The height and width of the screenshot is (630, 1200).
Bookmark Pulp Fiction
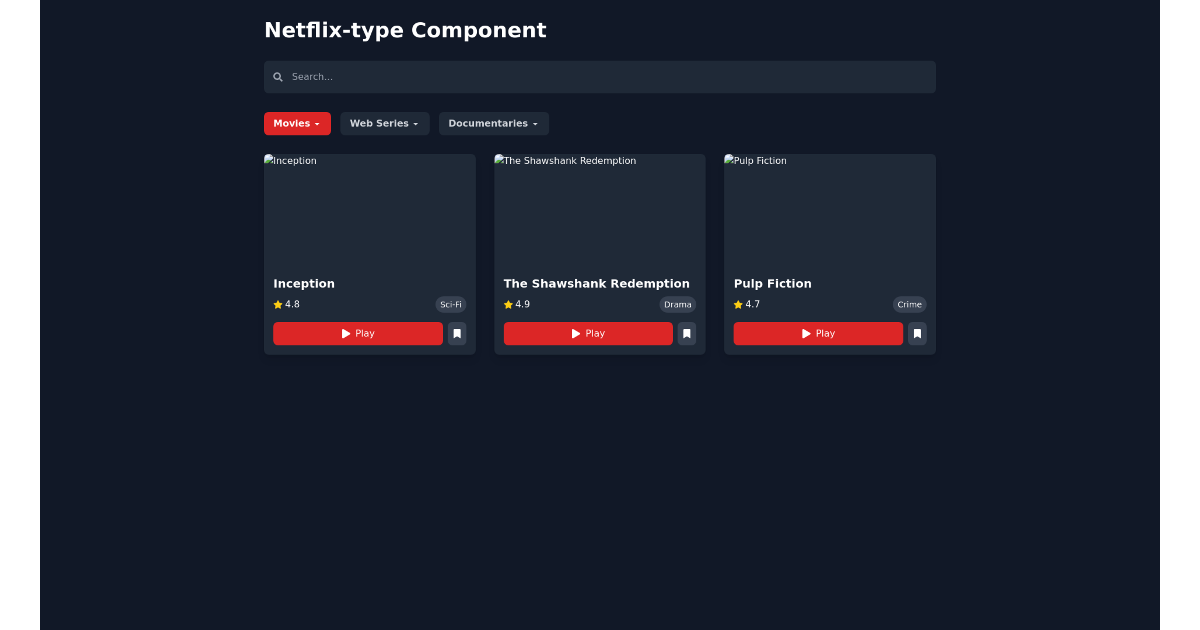click(917, 333)
